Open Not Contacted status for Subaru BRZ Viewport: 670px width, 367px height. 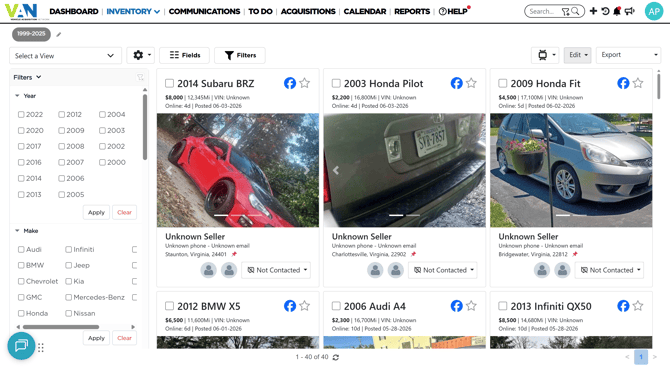pos(276,270)
